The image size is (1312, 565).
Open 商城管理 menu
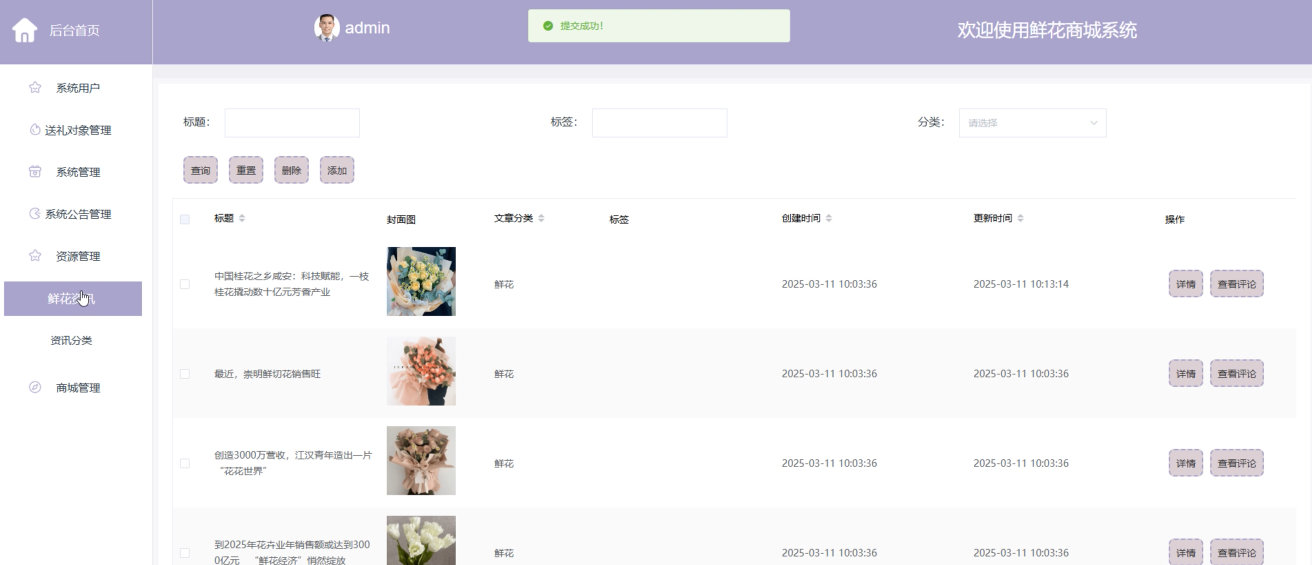point(76,388)
